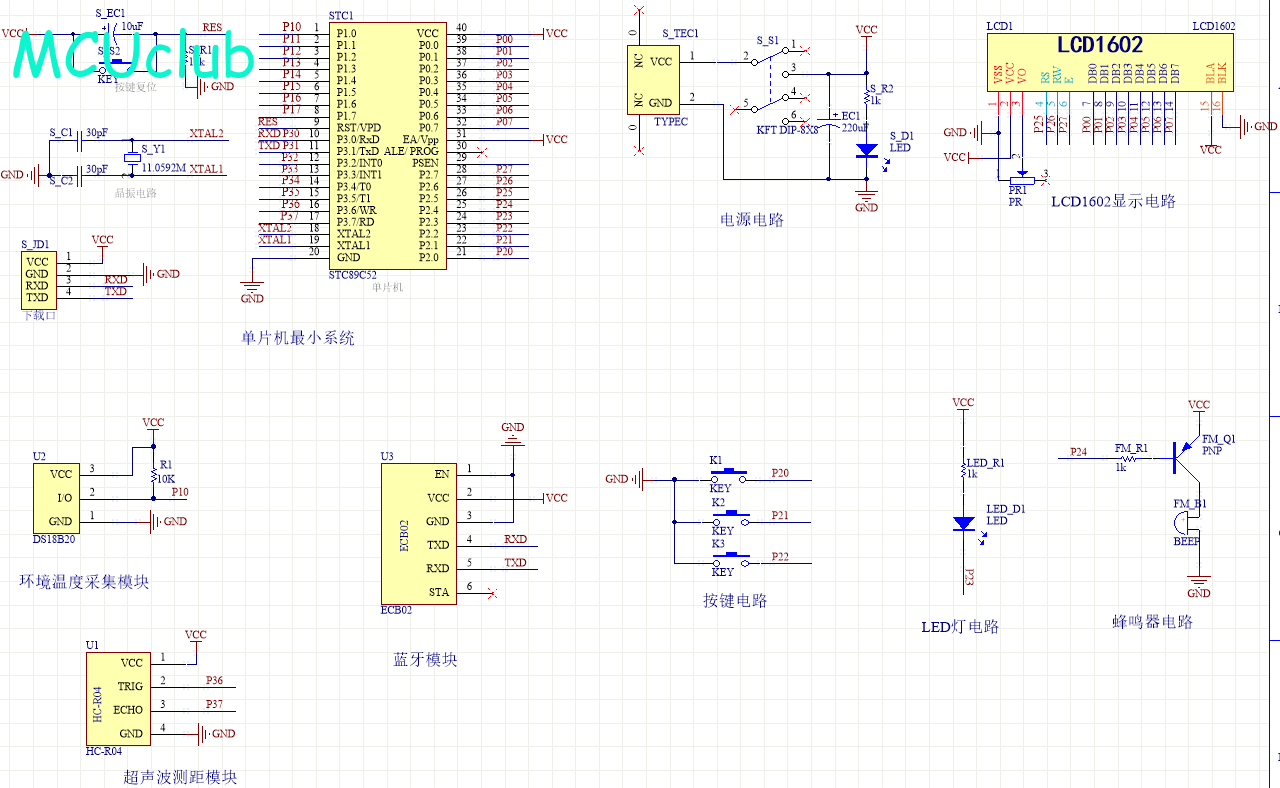Click the HC-R04 ultrasonic module block
This screenshot has height=788, width=1280.
point(118,698)
